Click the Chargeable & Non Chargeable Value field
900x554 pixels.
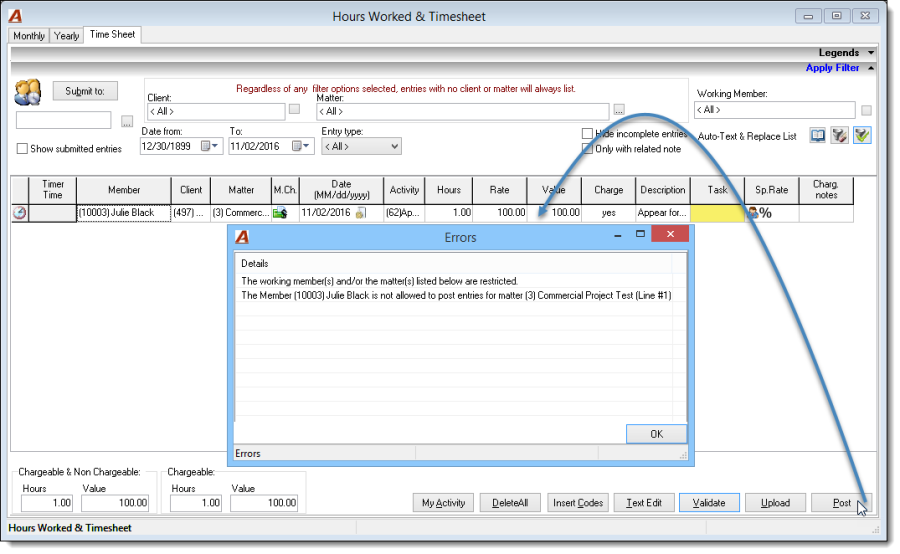(x=115, y=503)
